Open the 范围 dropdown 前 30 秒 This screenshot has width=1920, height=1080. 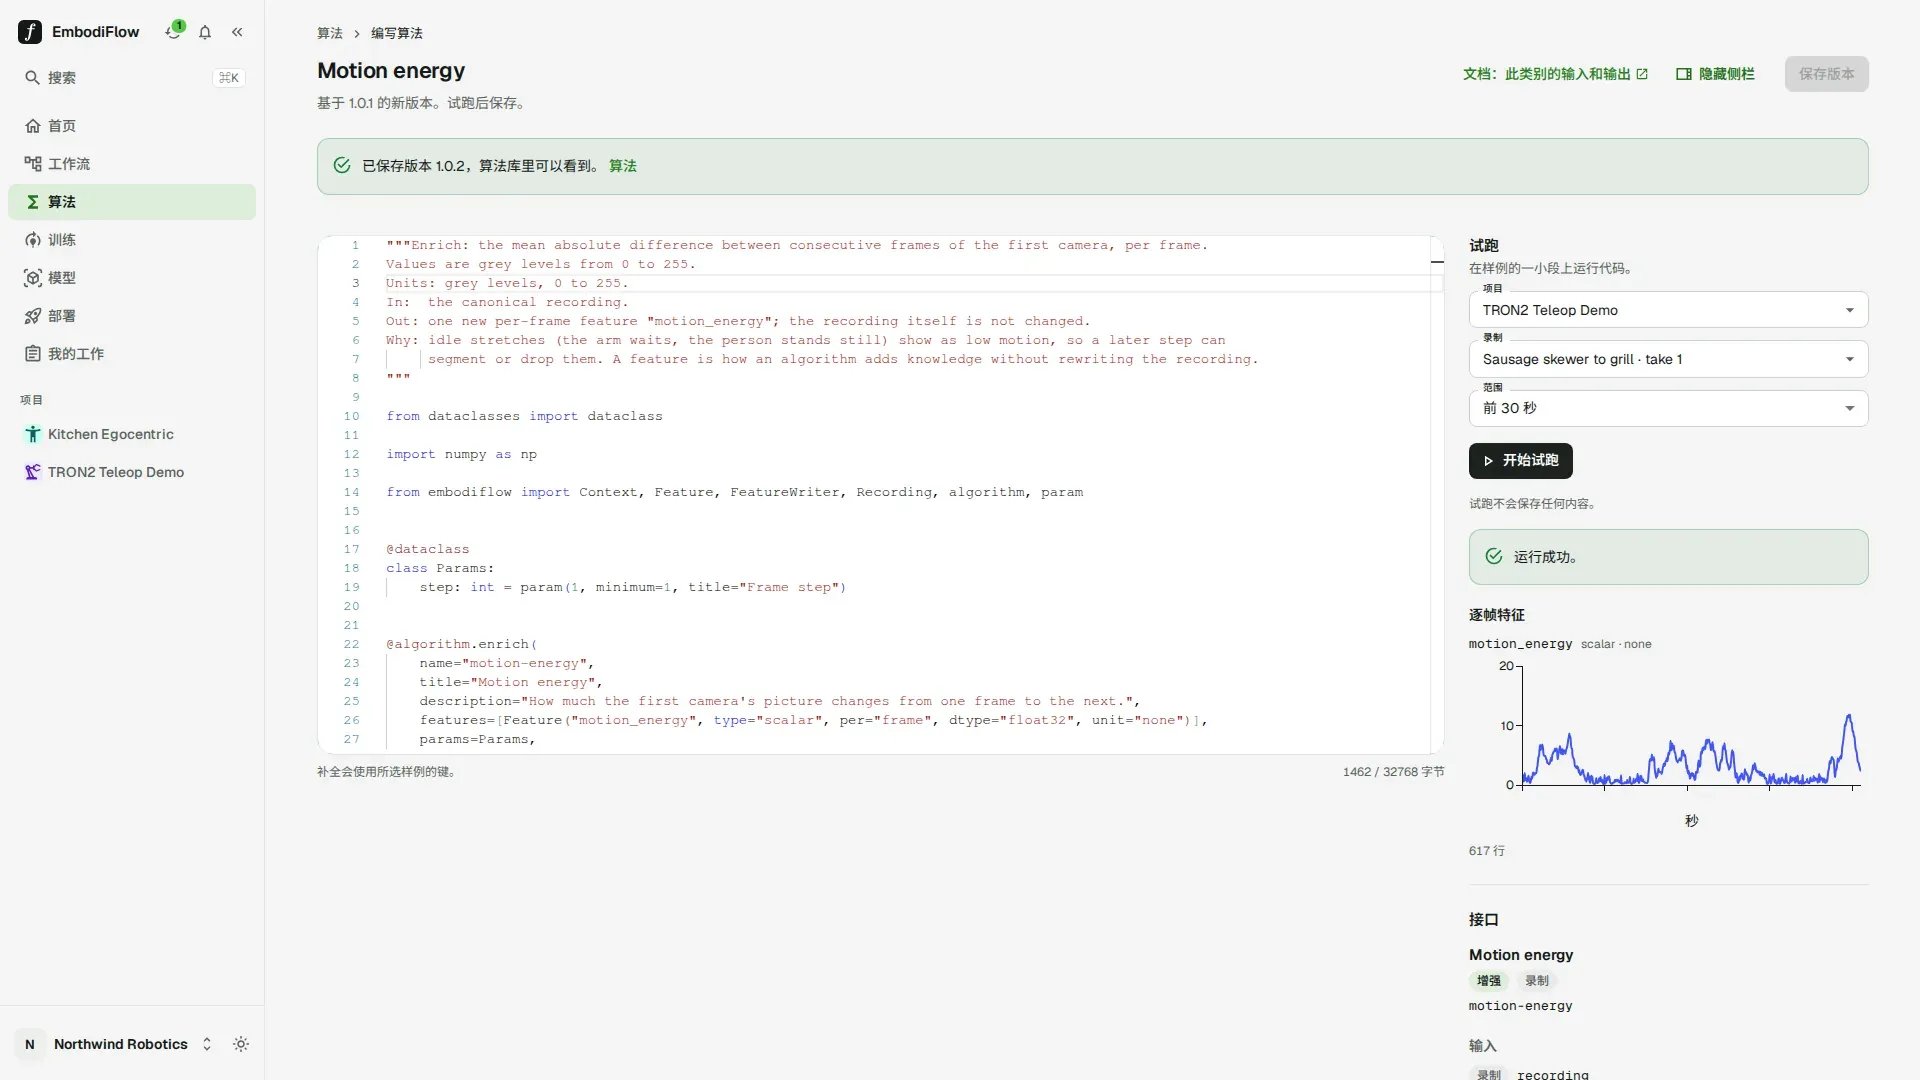(1668, 408)
